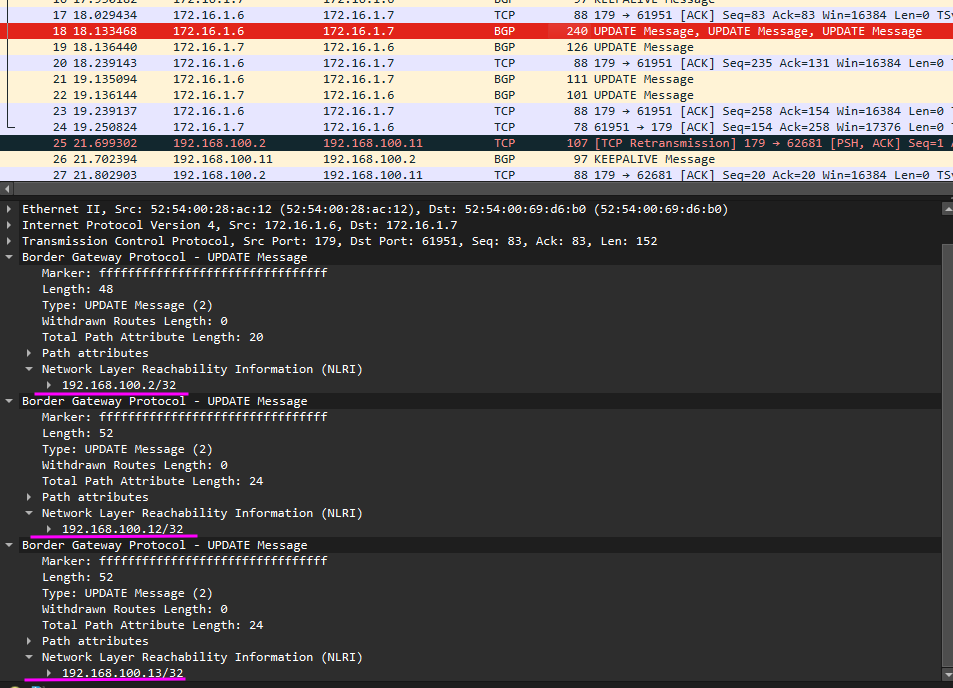Expand the Internet Protocol Version 4 layer
Image resolution: width=953 pixels, height=688 pixels.
pyautogui.click(x=9, y=225)
